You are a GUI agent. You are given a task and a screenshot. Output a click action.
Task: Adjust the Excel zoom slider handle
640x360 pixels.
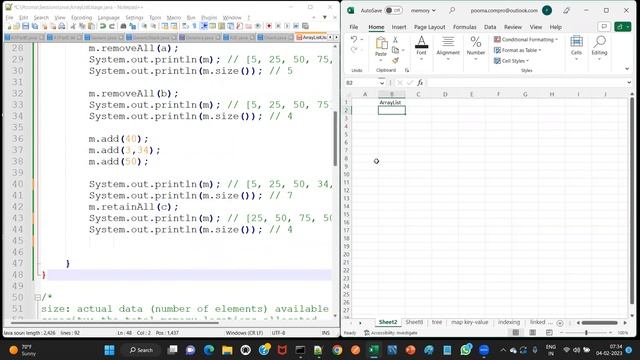coord(587,333)
